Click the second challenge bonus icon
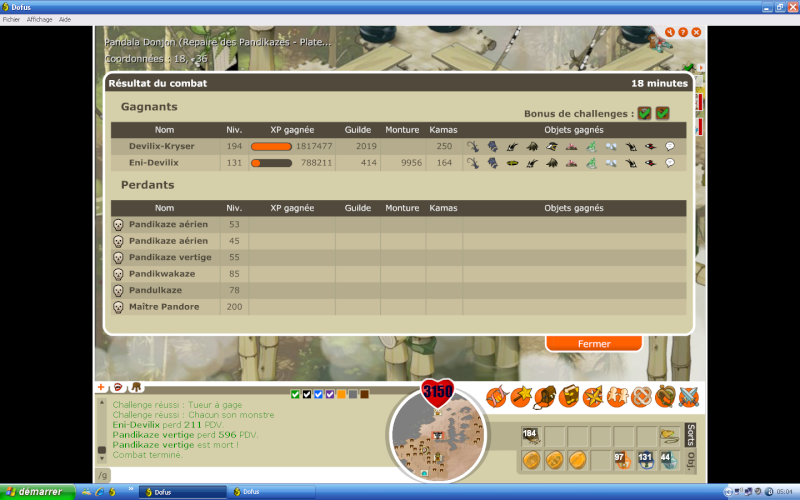The width and height of the screenshot is (800, 500). [x=662, y=113]
